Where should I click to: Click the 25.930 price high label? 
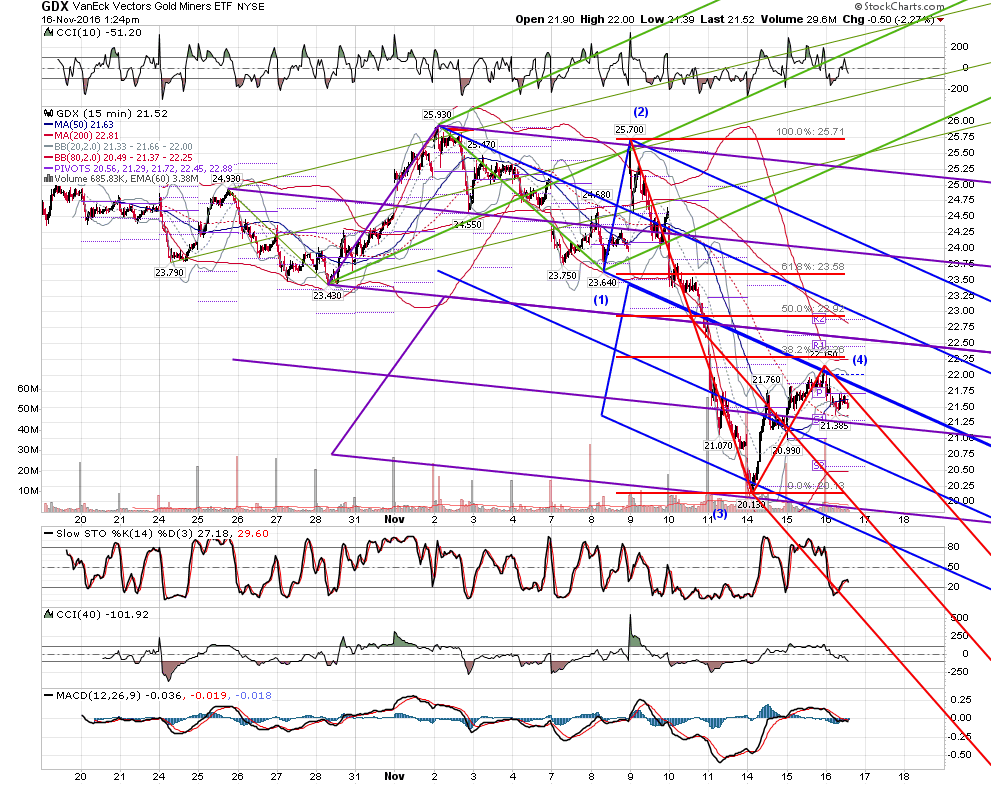[x=437, y=115]
